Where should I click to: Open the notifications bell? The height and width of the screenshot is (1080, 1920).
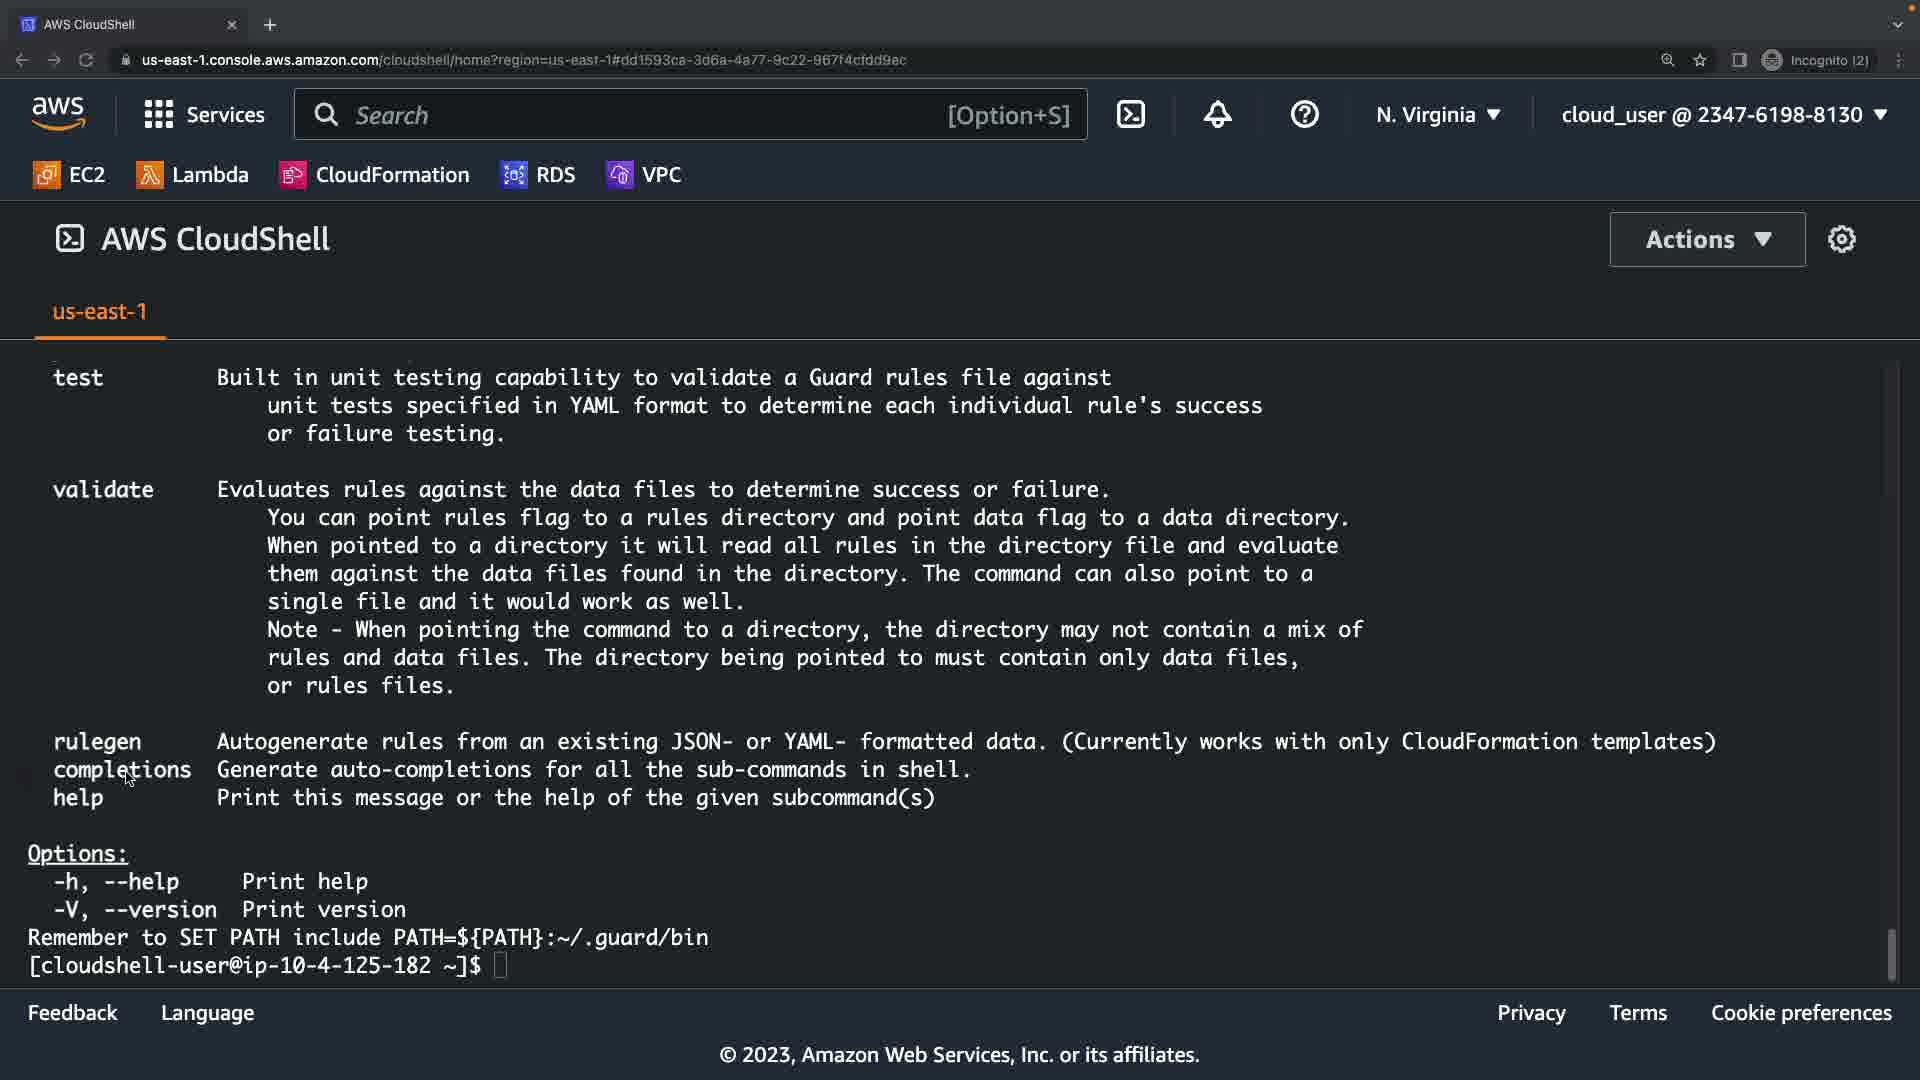pyautogui.click(x=1217, y=115)
